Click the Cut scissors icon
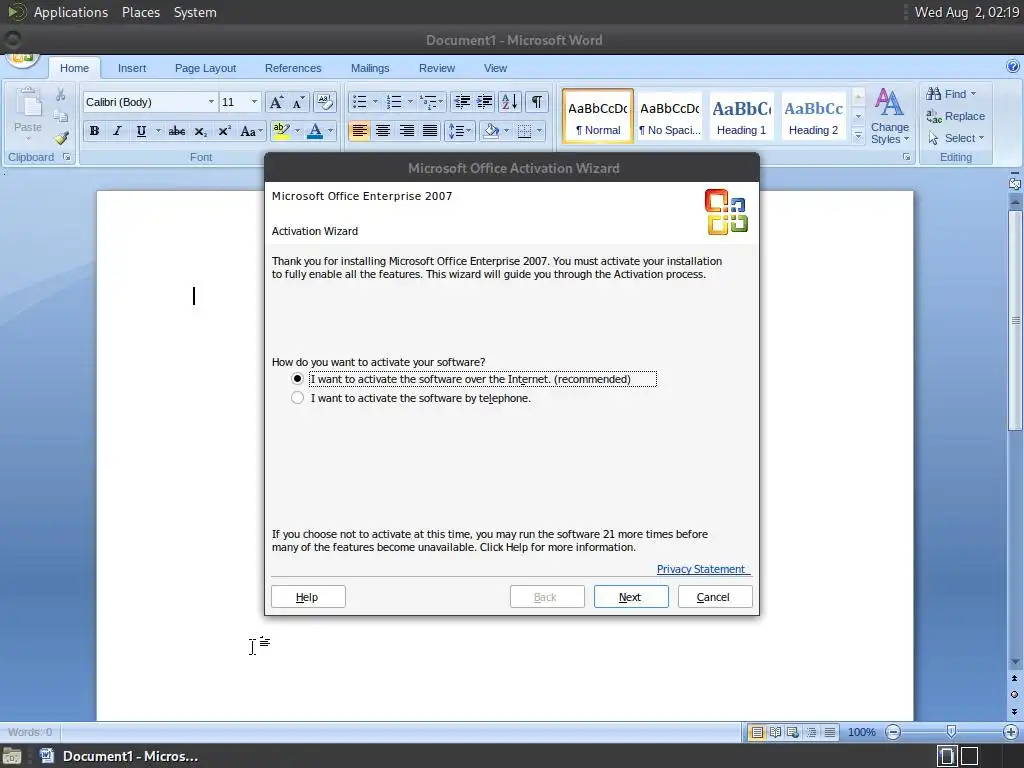 point(61,95)
